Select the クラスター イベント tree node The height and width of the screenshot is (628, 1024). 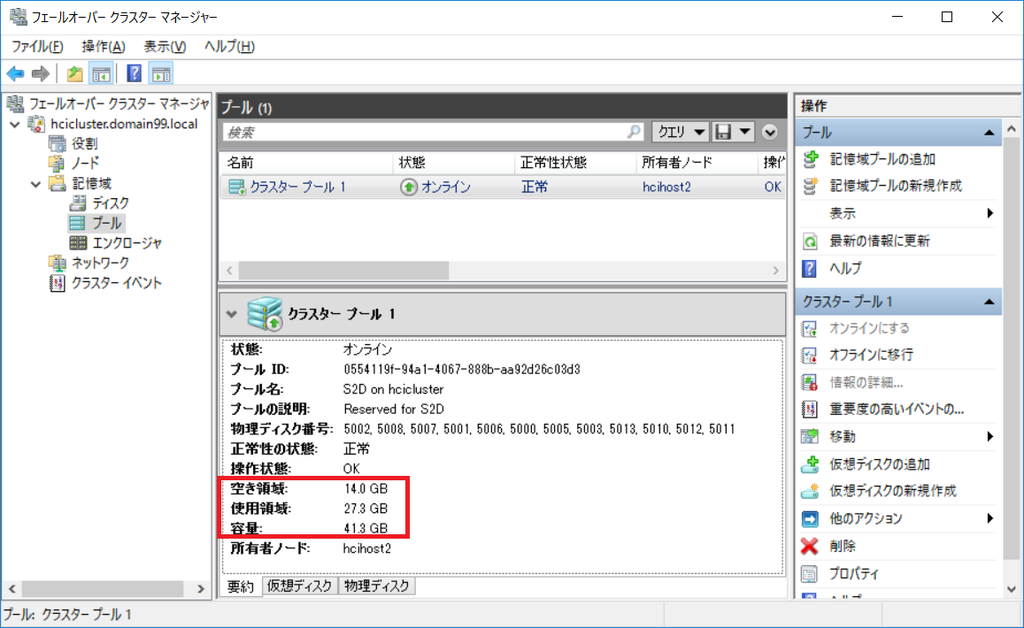(116, 283)
